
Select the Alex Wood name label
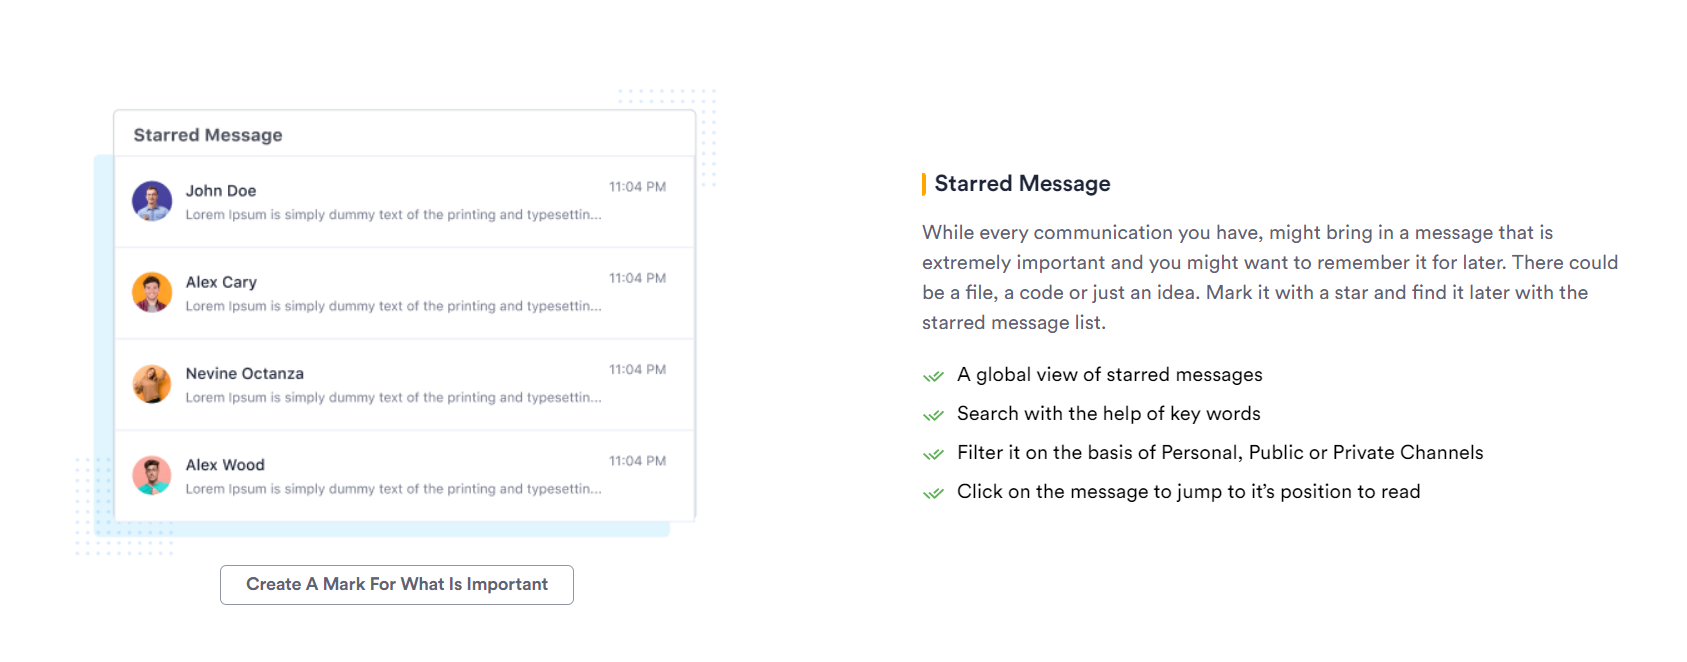[225, 465]
